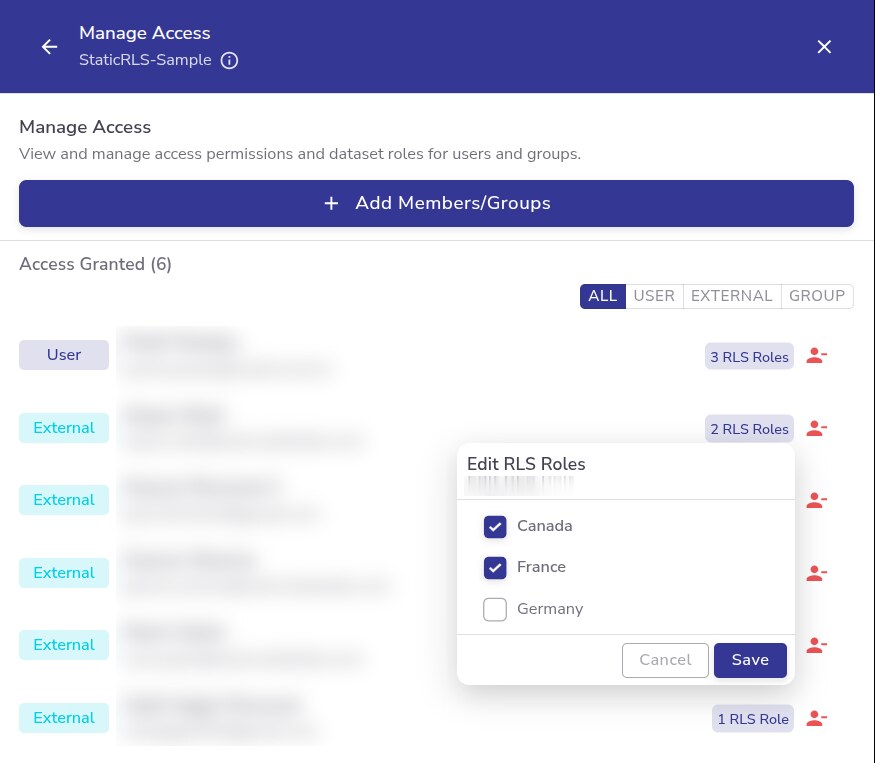Cancel the Edit RLS Roles popup

click(x=665, y=660)
